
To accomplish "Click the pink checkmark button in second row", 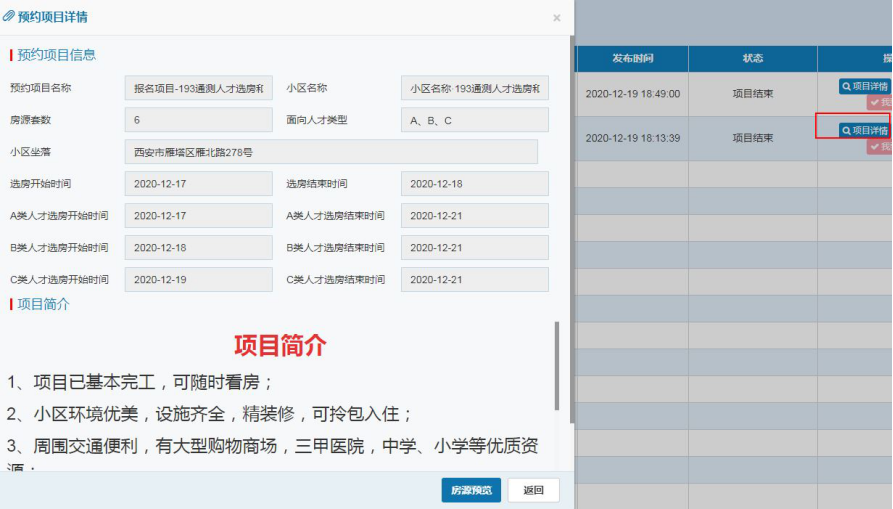I will [880, 147].
